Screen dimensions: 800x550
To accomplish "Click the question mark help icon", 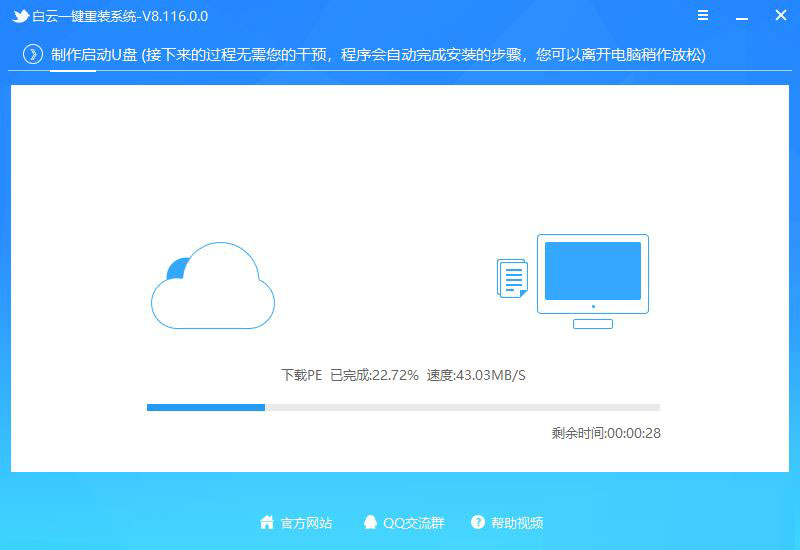I will pyautogui.click(x=478, y=522).
